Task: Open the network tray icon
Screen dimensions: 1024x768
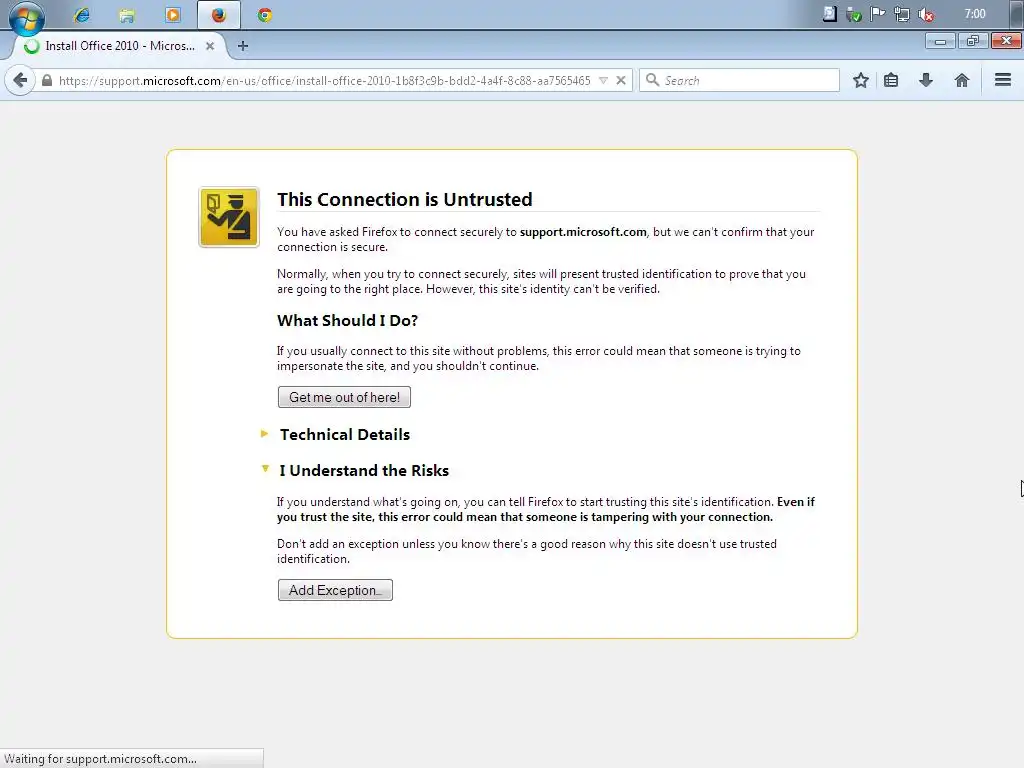Action: [x=902, y=14]
